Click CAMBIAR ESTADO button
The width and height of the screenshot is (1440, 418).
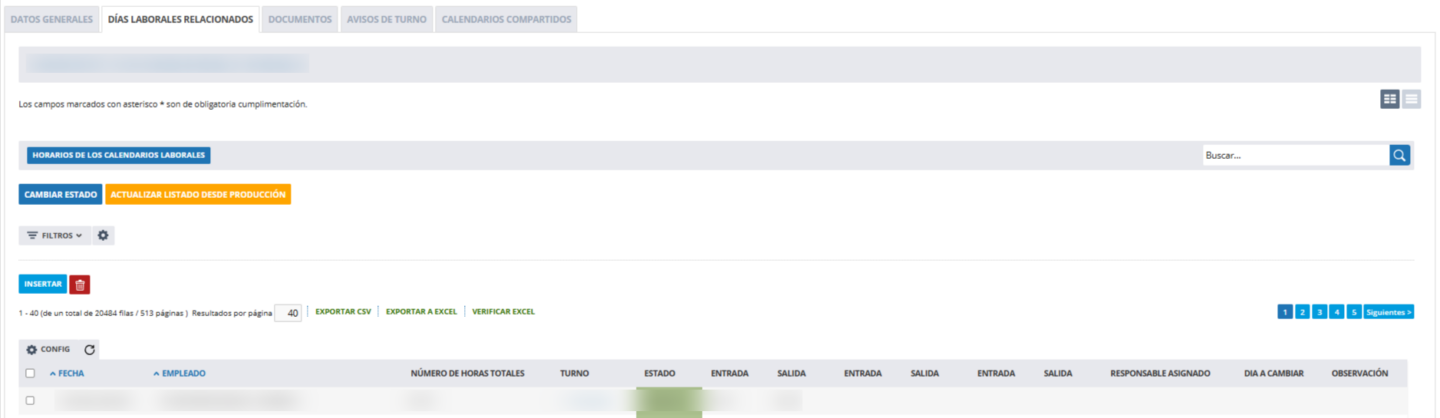point(60,194)
